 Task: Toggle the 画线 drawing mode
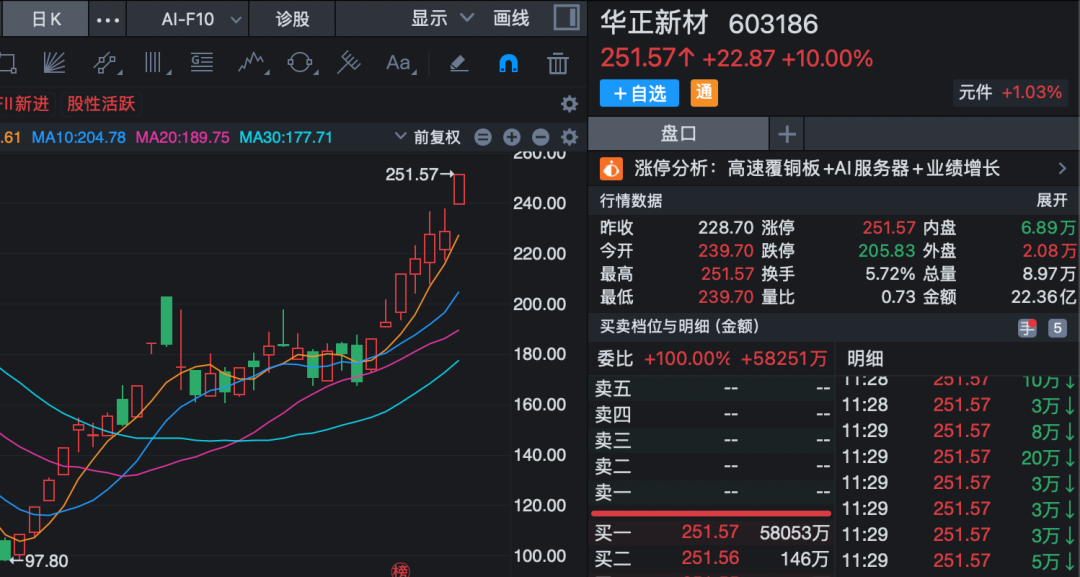(511, 18)
